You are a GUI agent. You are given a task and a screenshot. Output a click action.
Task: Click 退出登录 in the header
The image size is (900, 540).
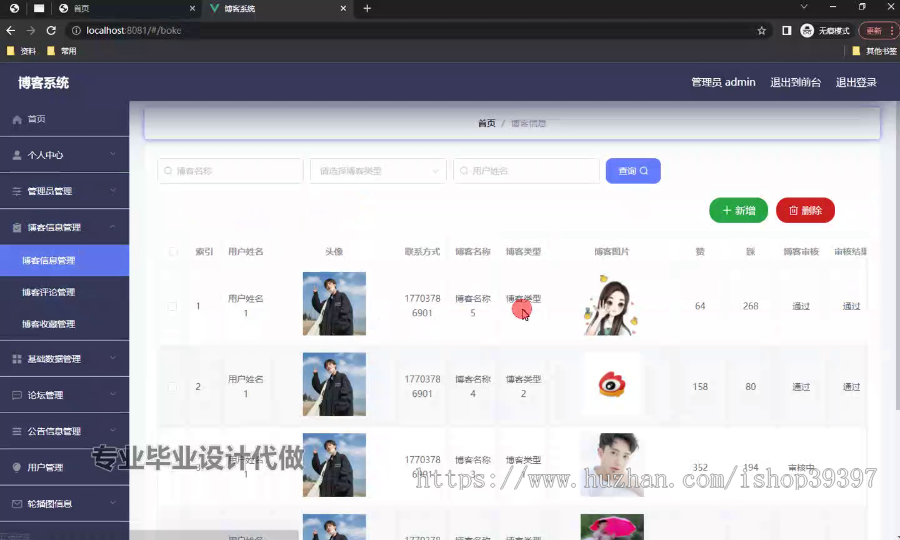coord(856,83)
